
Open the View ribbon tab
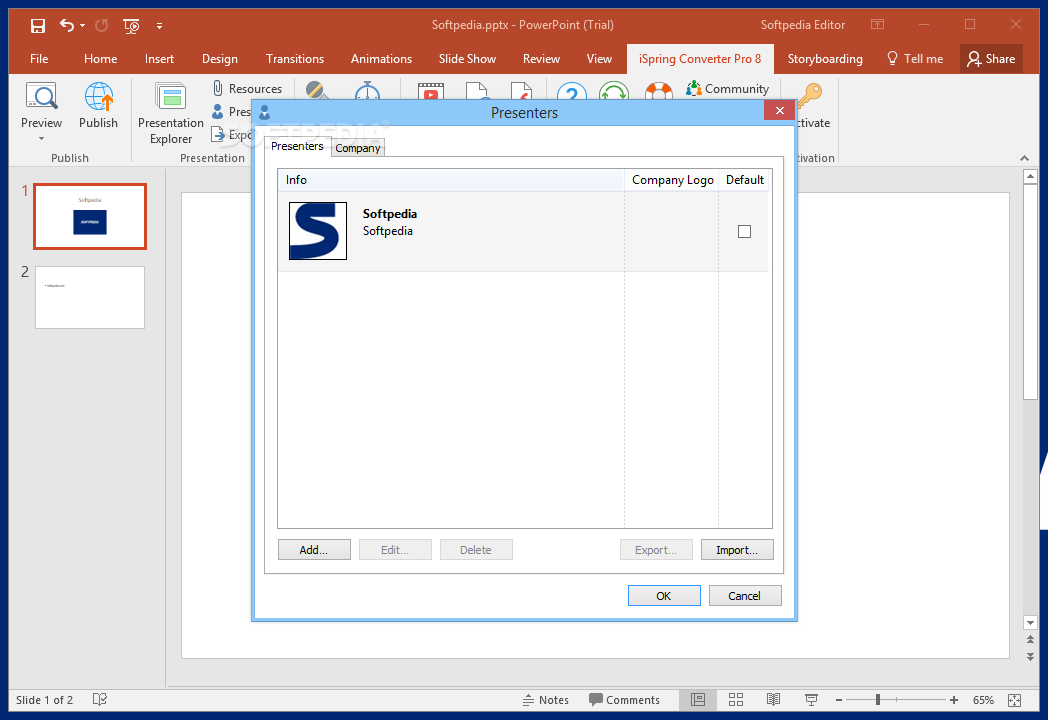[x=599, y=59]
